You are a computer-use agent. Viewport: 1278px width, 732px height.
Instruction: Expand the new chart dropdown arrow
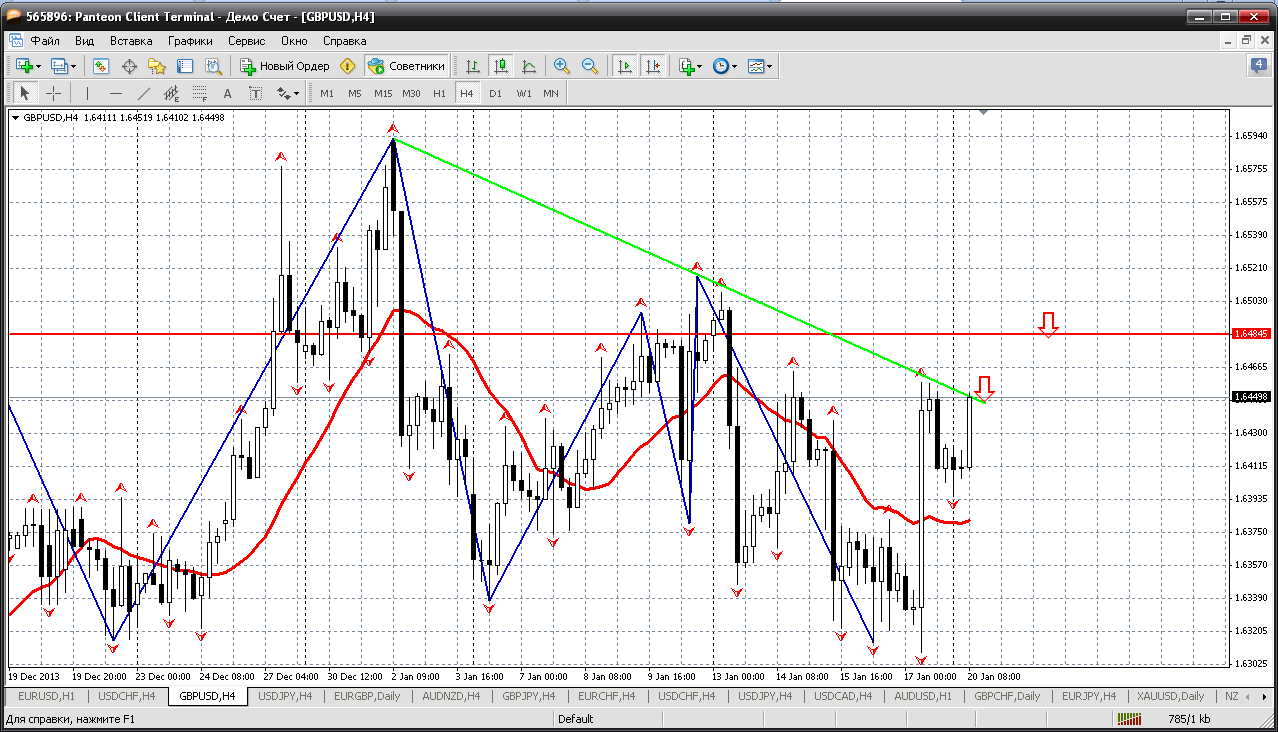coord(38,66)
